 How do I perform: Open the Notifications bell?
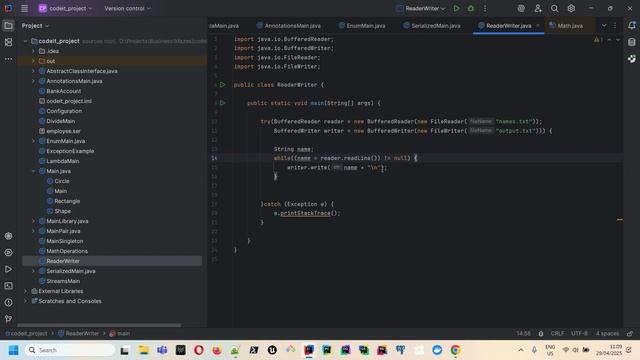tap(631, 25)
